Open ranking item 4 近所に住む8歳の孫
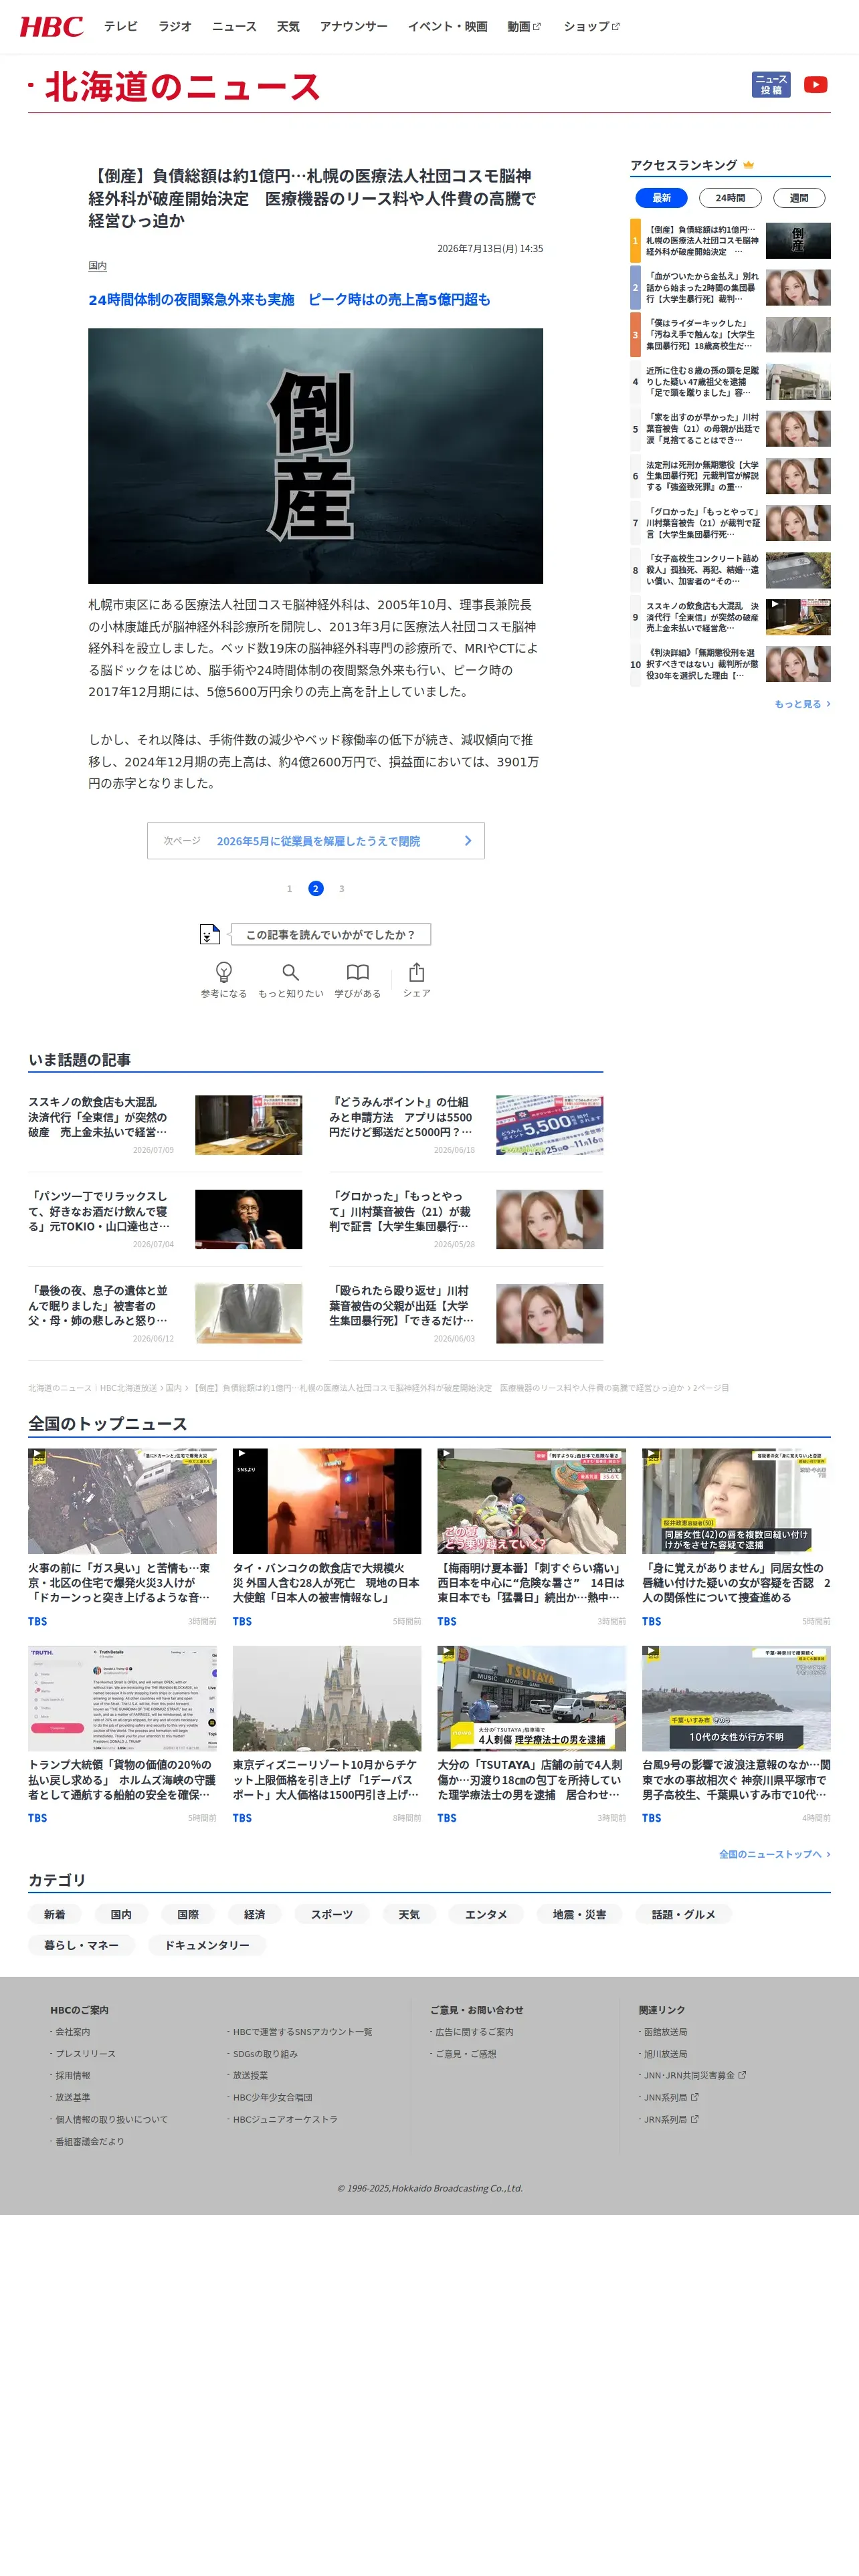 click(730, 381)
